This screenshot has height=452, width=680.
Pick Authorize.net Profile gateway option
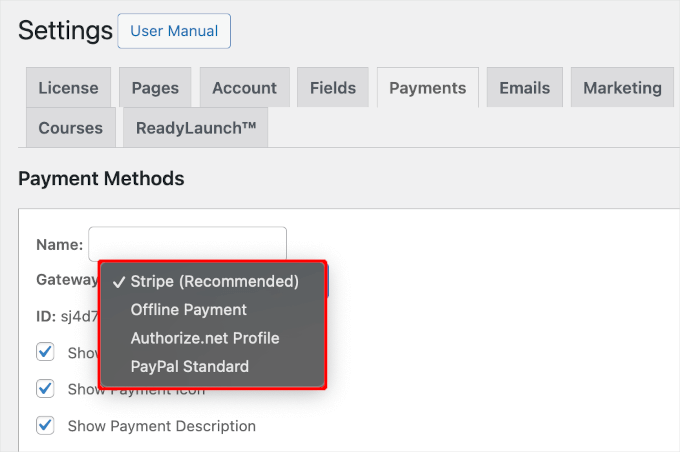pyautogui.click(x=212, y=338)
